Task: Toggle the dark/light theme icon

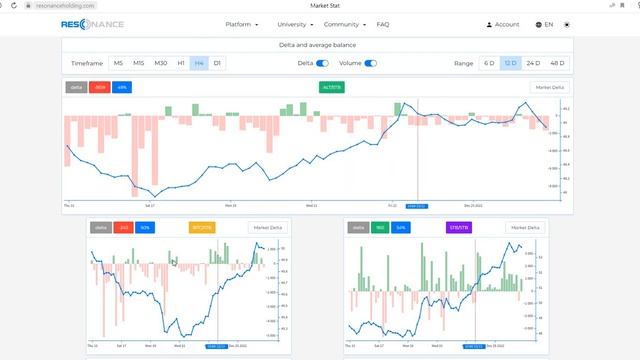Action: coord(567,24)
